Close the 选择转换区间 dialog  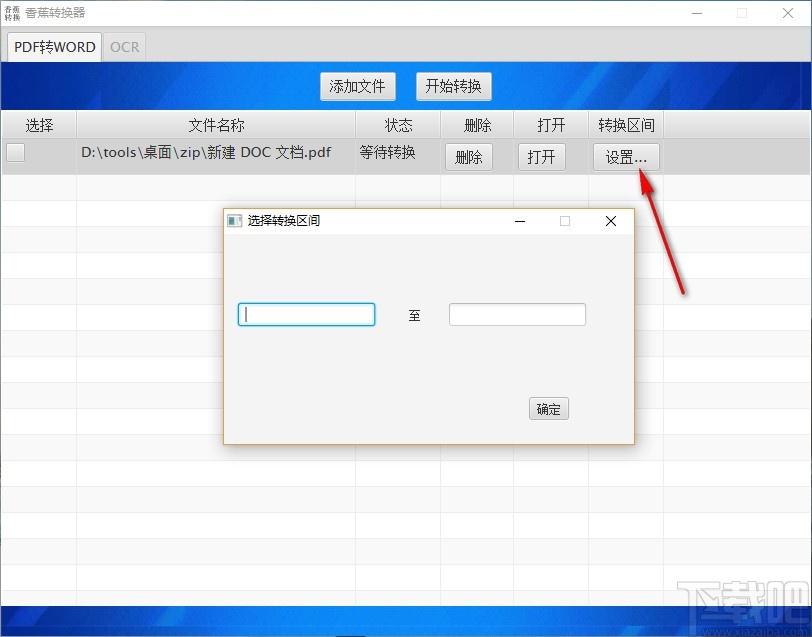click(611, 221)
